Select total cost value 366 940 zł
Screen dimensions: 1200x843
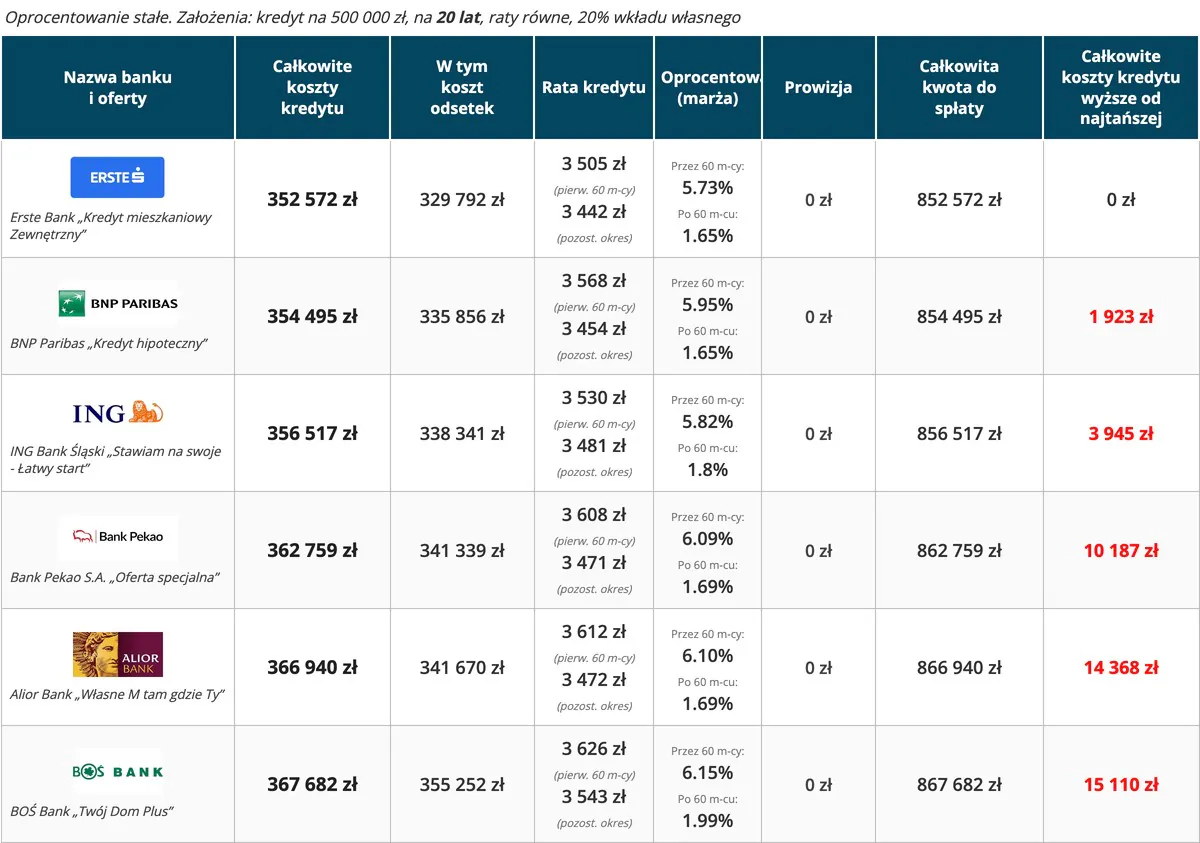tap(312, 667)
